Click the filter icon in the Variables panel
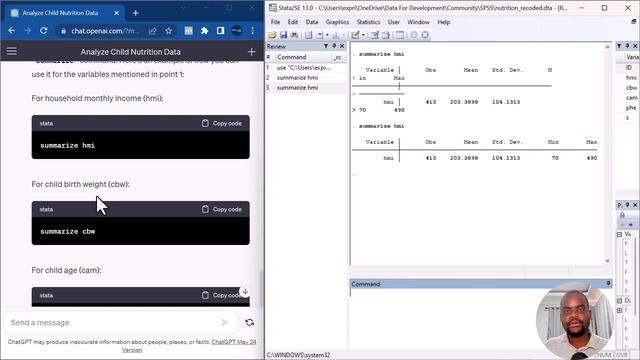Viewport: 640px width, 360px height. pyautogui.click(x=619, y=46)
